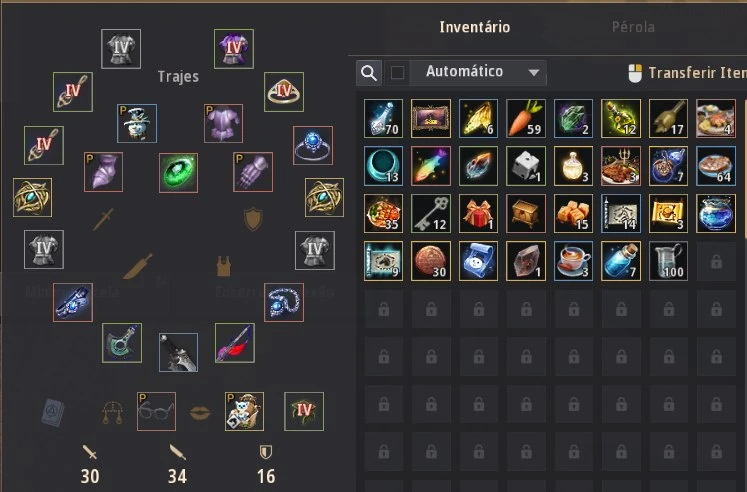The image size is (747, 492).
Task: Select the white dice item
Action: (x=525, y=166)
